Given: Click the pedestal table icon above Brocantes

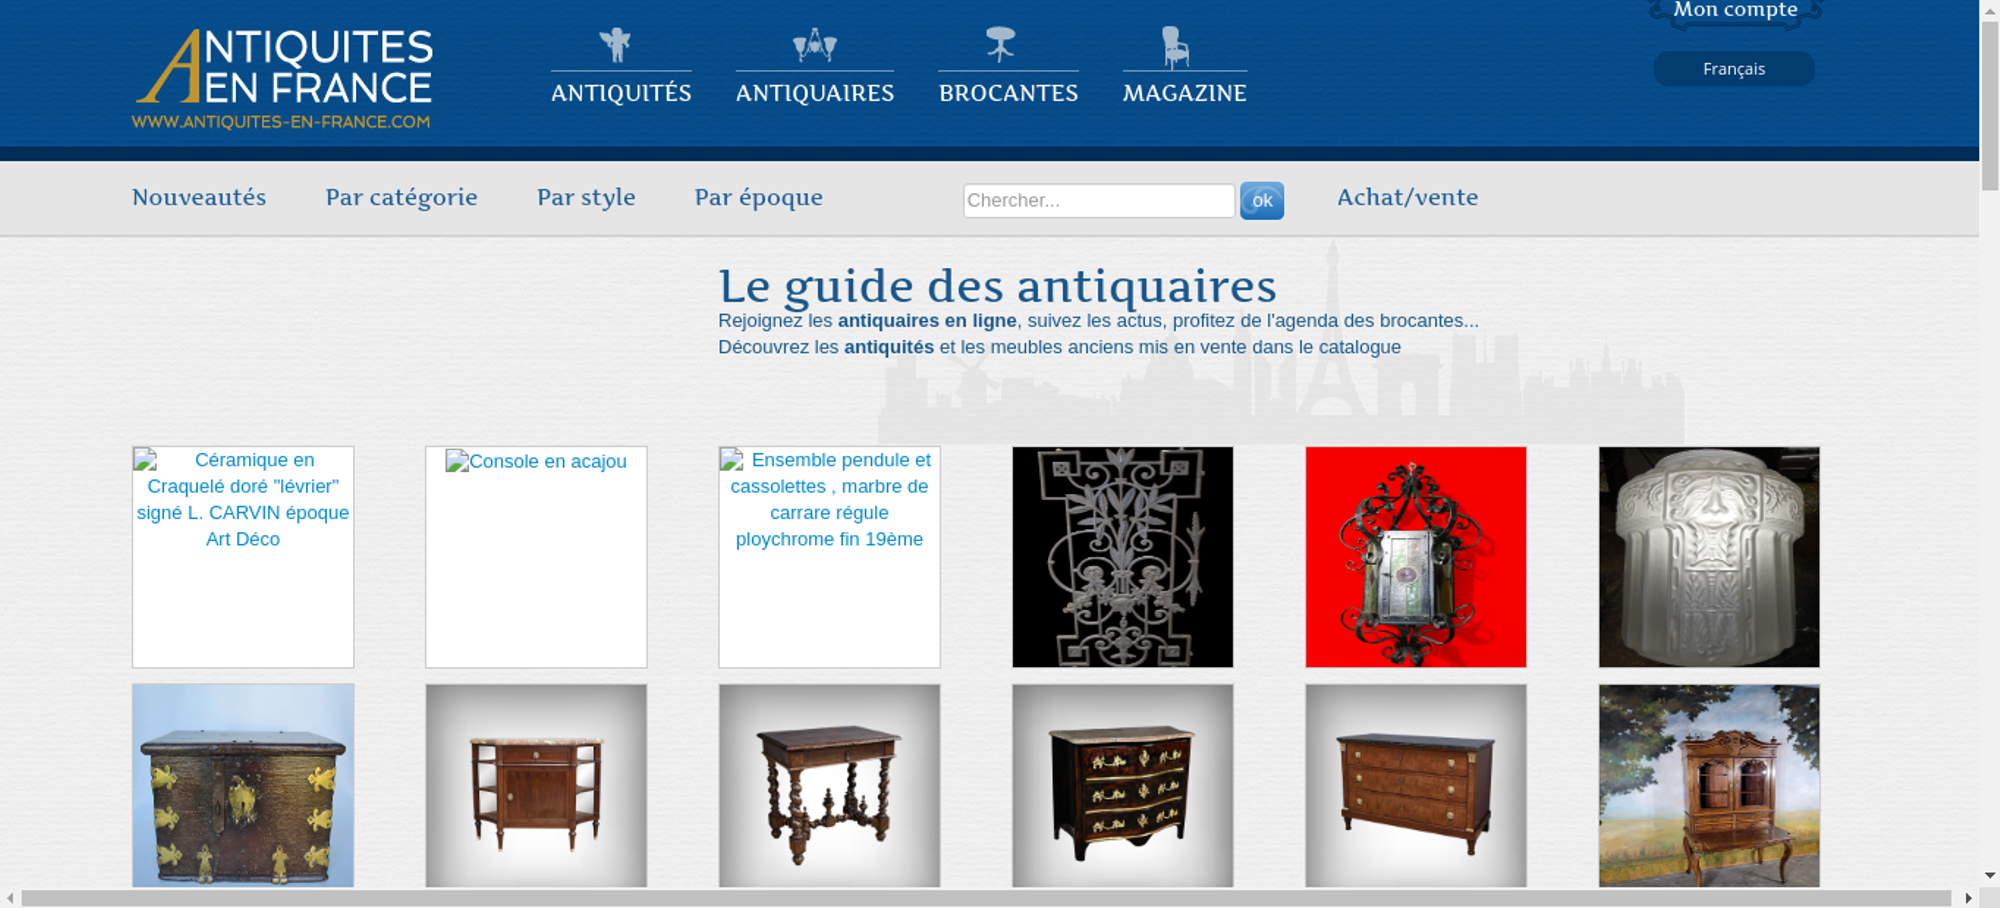Looking at the screenshot, I should 1000,44.
